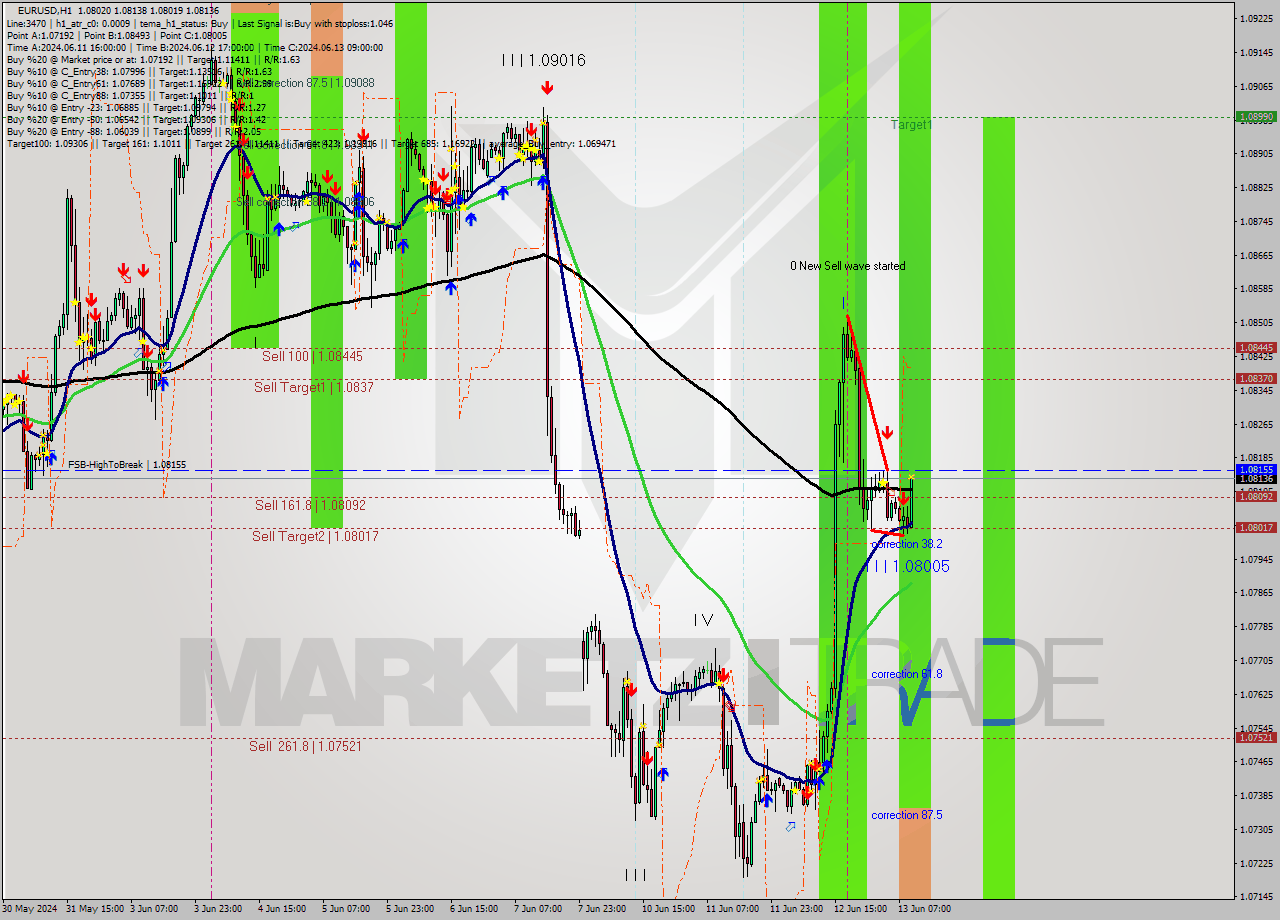This screenshot has width=1280, height=920.
Task: Click the '11 Jun 23:00' time label
Action: [x=797, y=909]
